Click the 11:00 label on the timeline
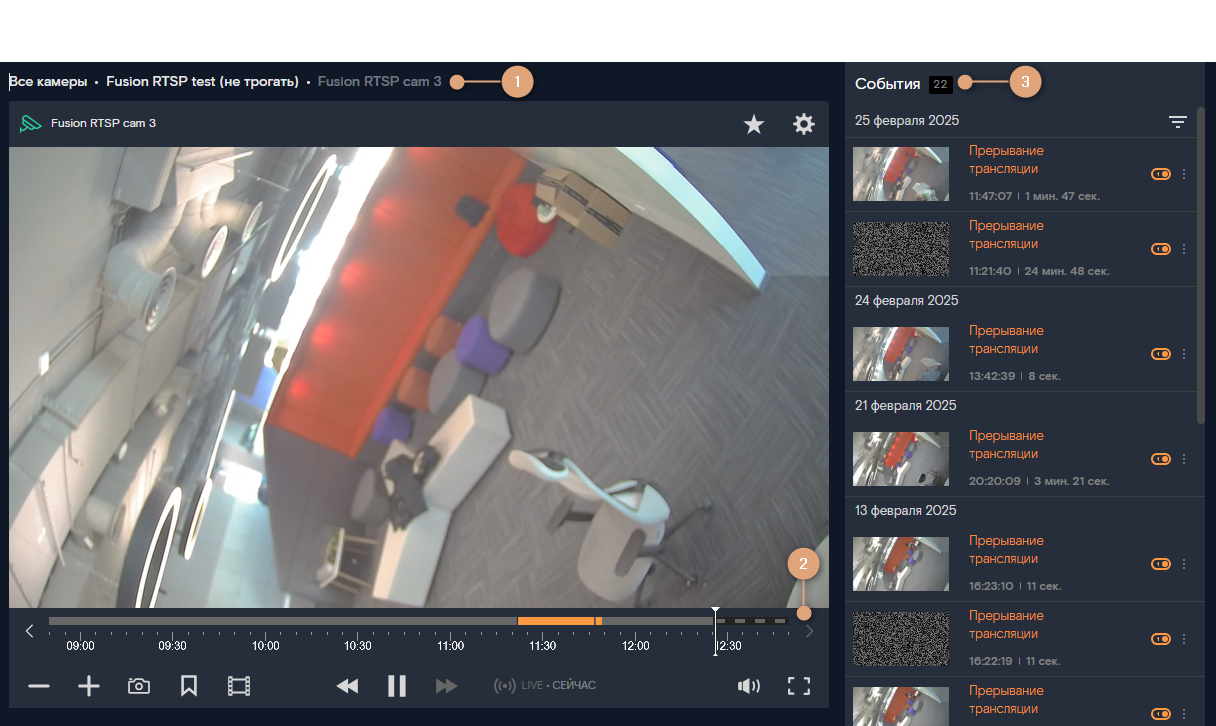Image resolution: width=1216 pixels, height=726 pixels. coord(451,646)
